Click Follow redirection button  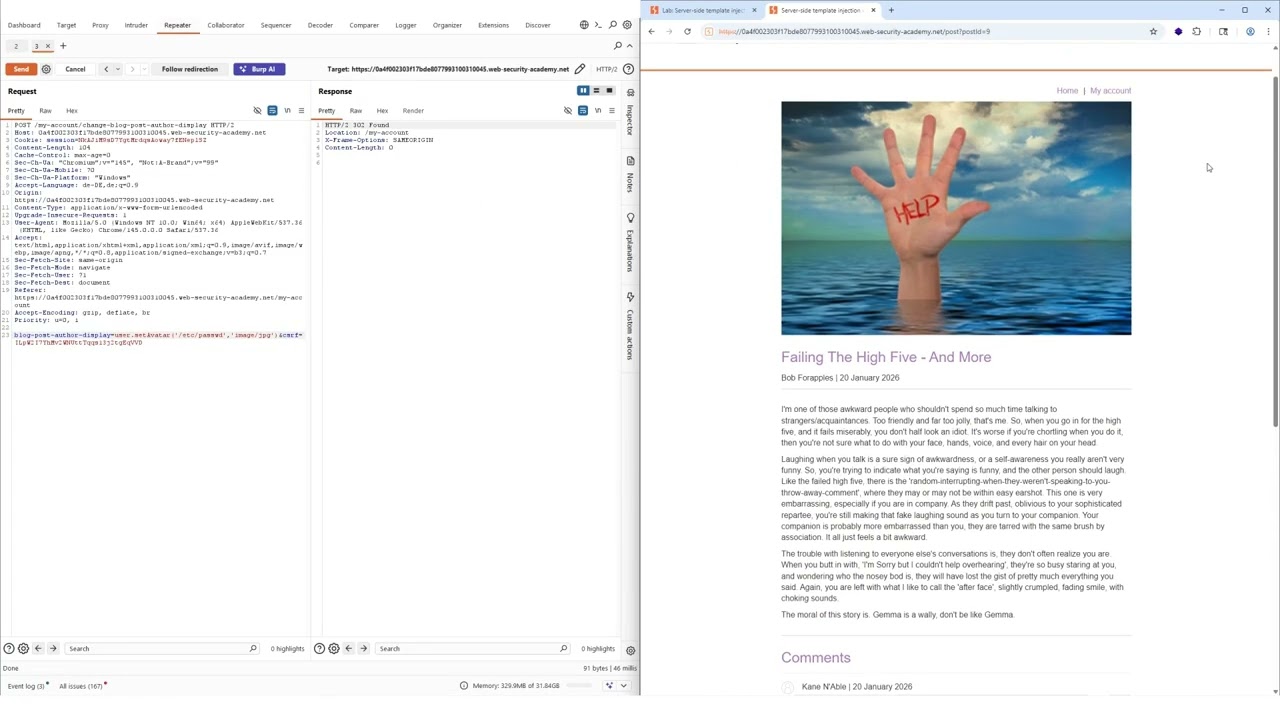(x=190, y=69)
